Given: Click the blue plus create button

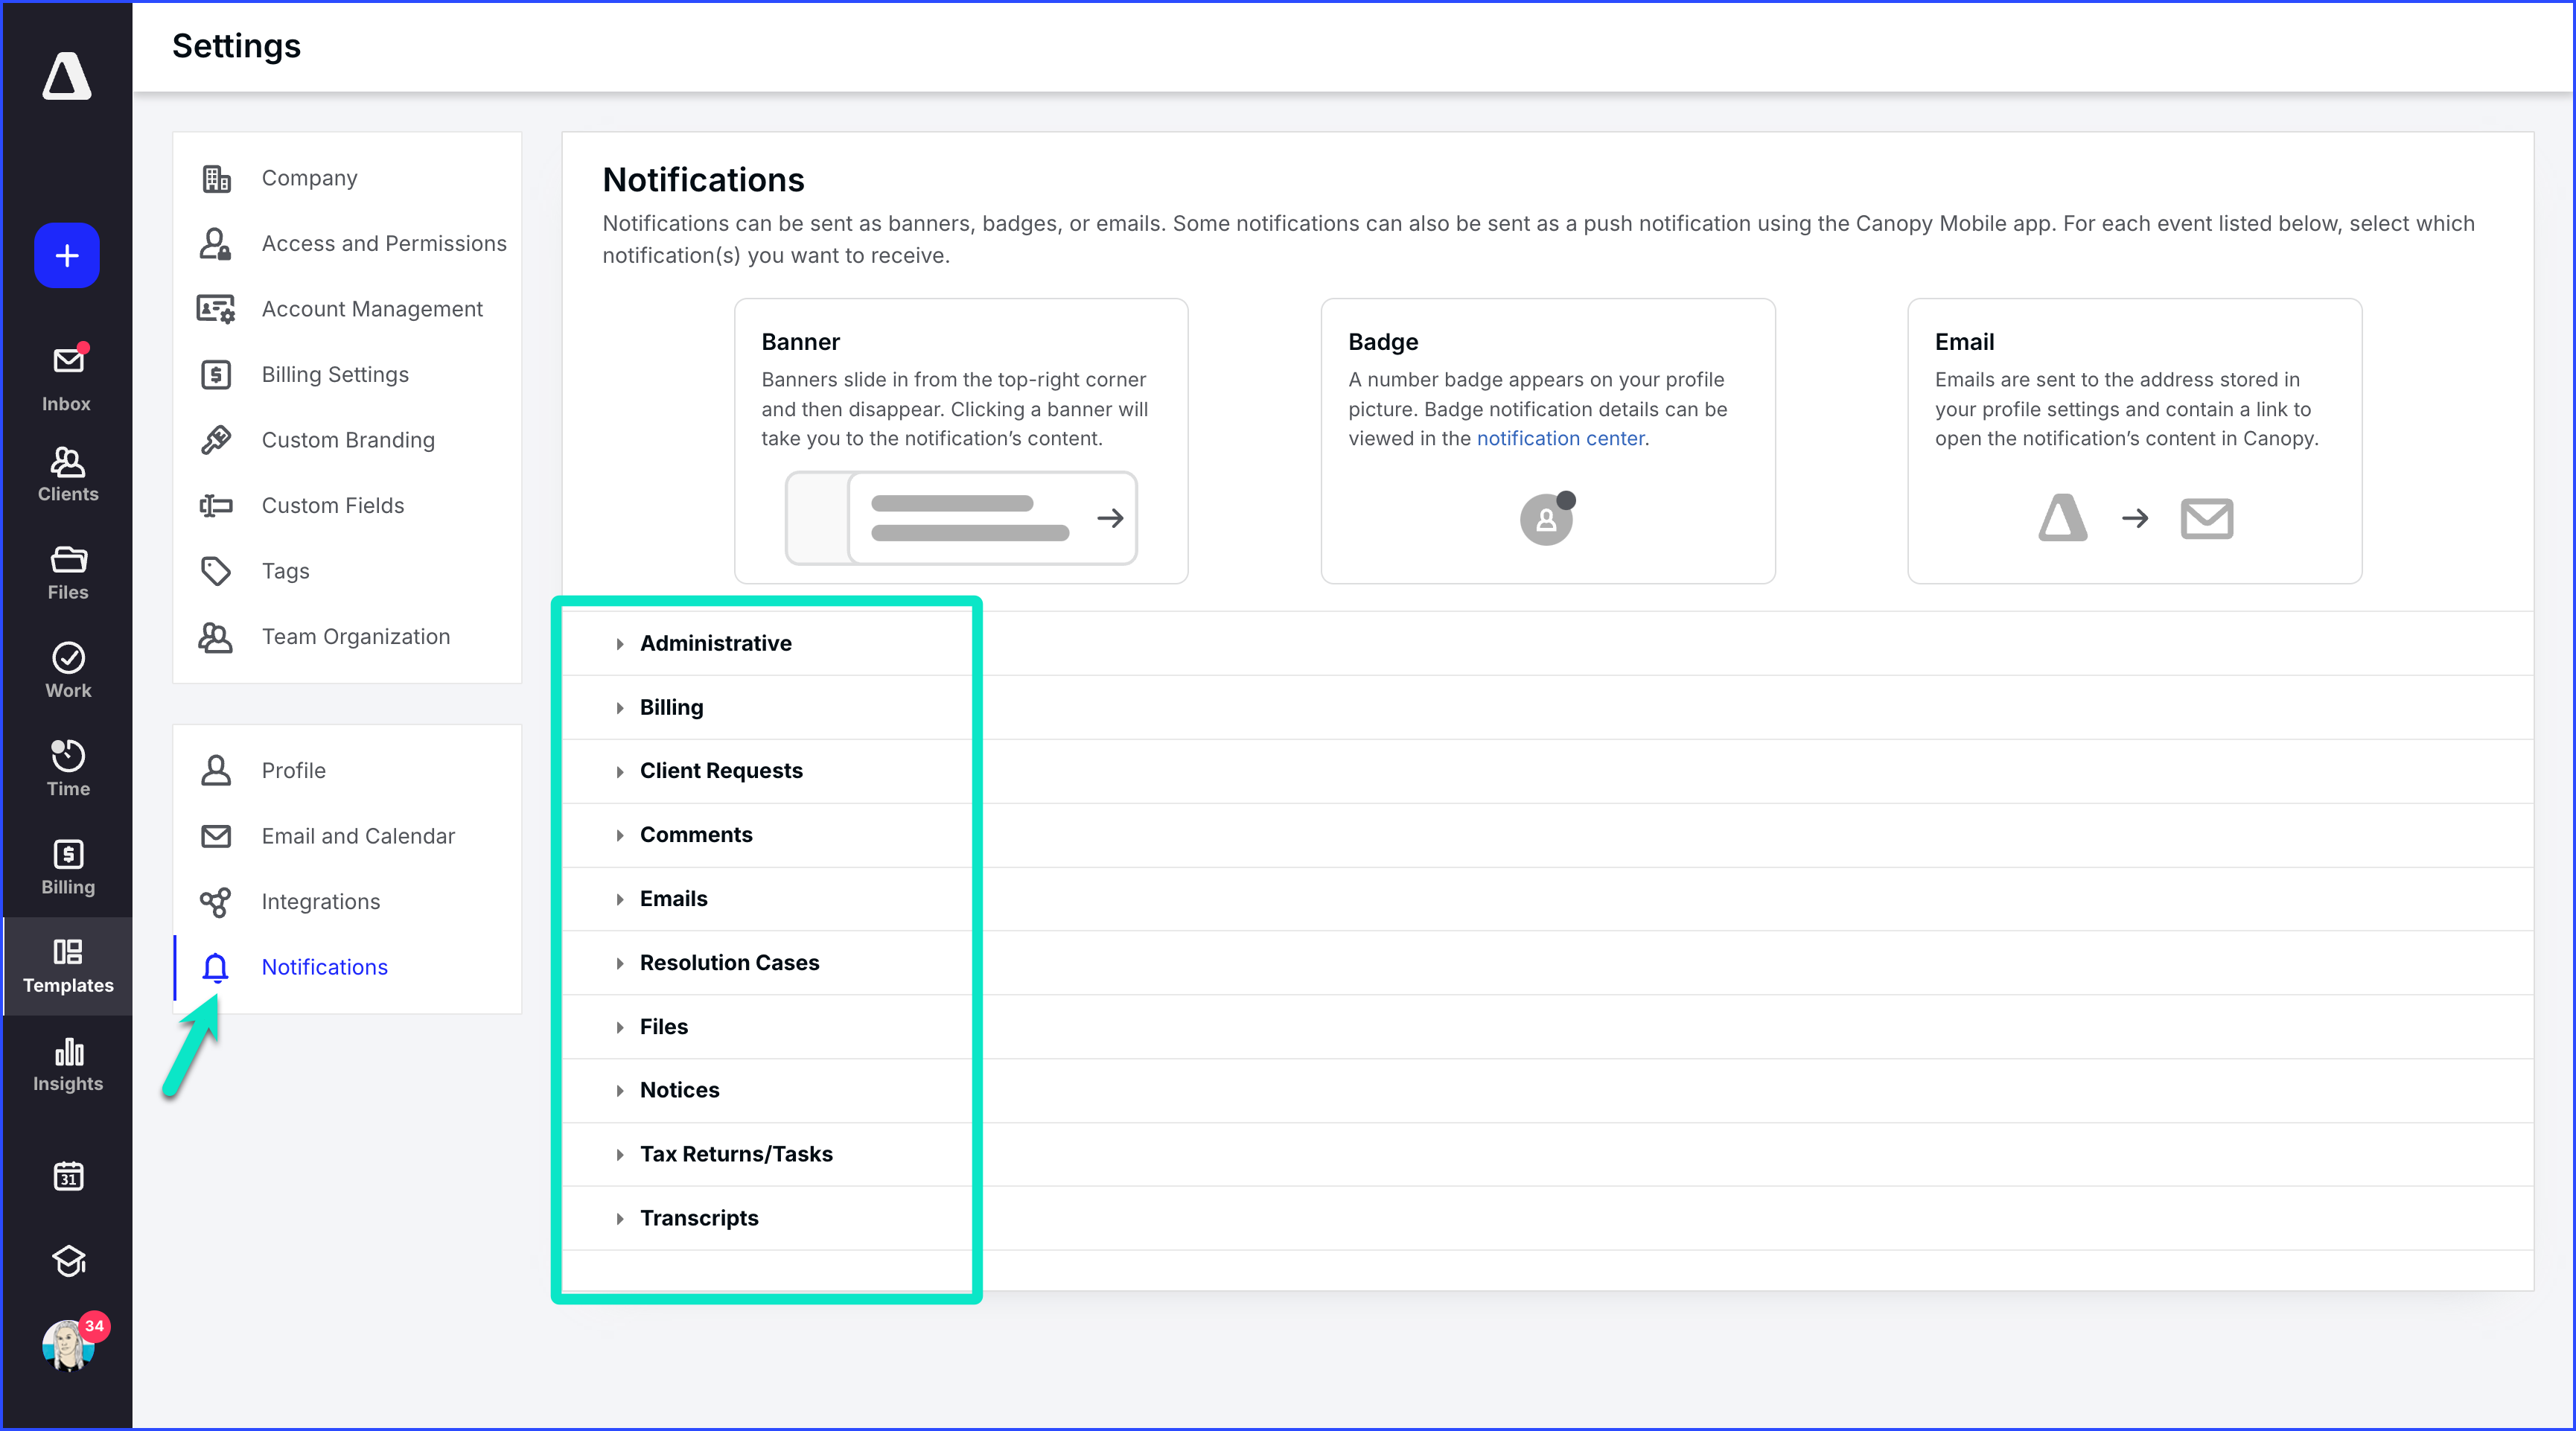Looking at the screenshot, I should [67, 256].
